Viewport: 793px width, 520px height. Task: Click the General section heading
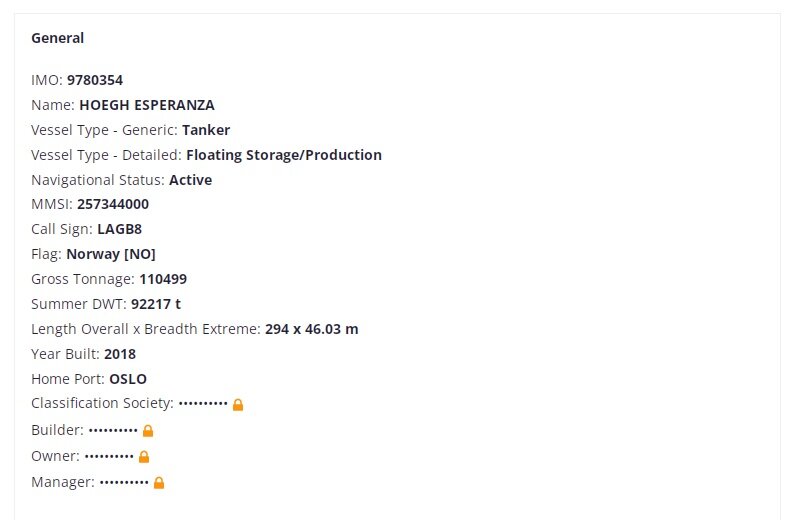[x=58, y=38]
